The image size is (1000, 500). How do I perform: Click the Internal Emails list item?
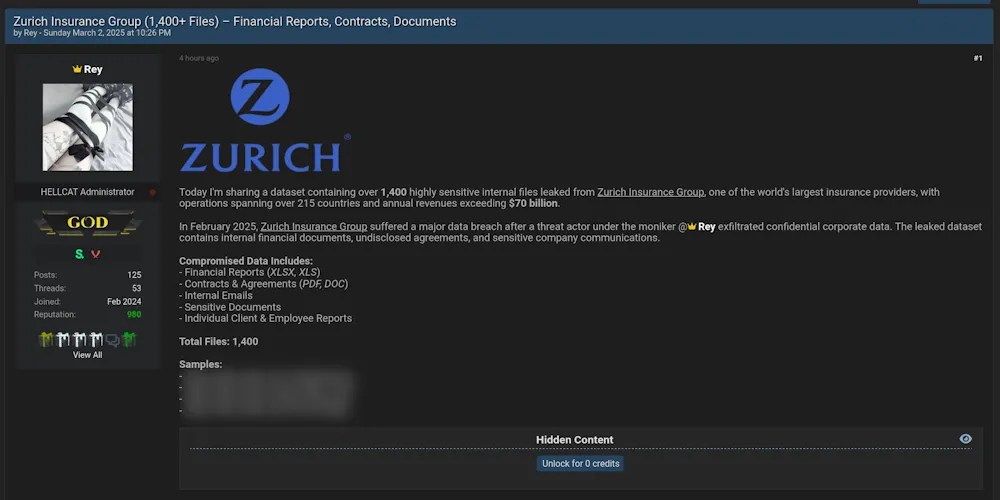216,295
